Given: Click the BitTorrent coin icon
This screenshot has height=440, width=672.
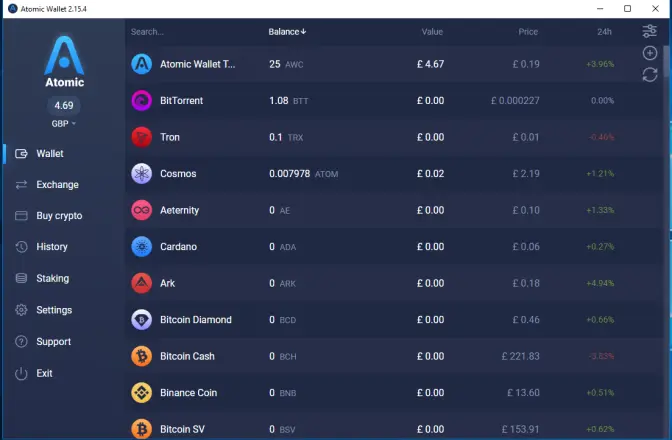Looking at the screenshot, I should coord(141,101).
